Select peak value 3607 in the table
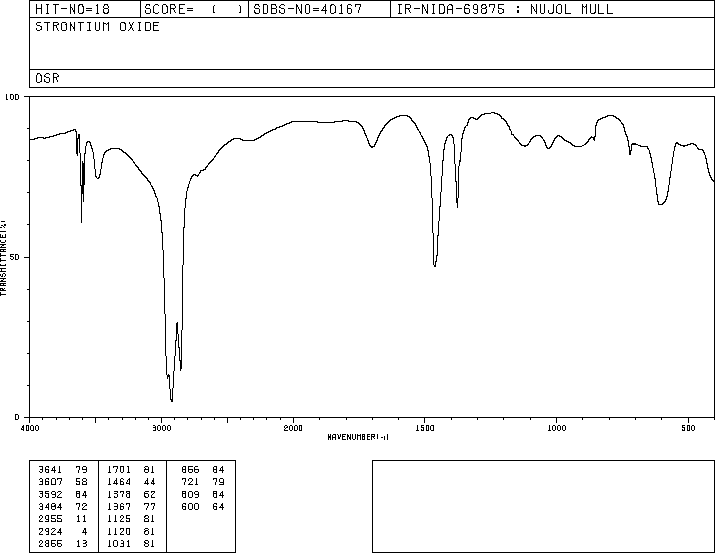 tap(50, 482)
